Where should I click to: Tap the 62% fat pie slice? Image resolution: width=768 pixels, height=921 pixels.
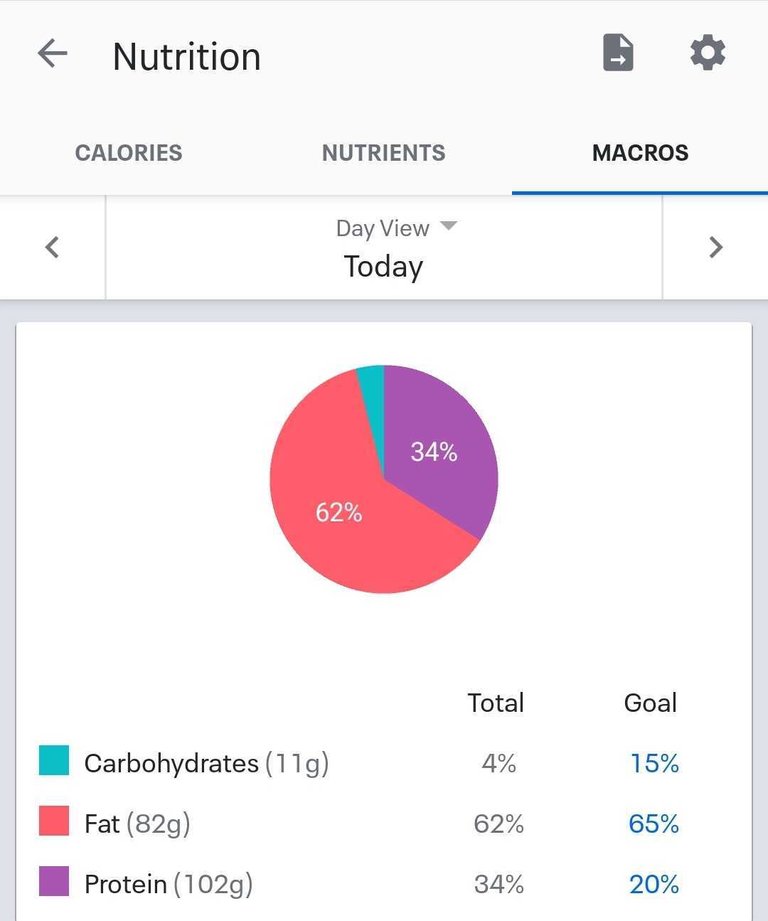[339, 512]
